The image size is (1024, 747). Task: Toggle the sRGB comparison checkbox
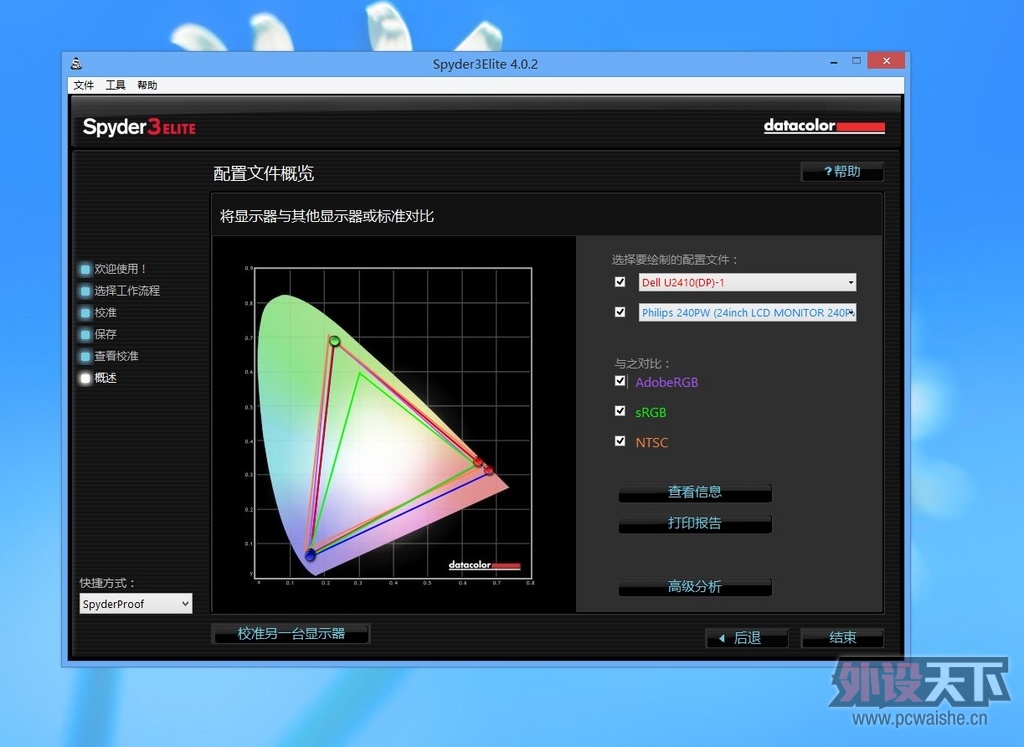(x=620, y=411)
